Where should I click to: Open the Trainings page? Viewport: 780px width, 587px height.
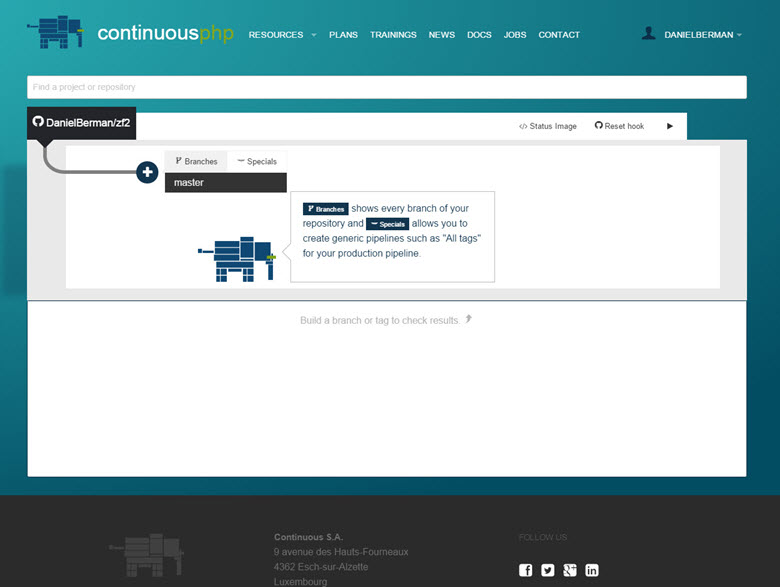coord(393,35)
